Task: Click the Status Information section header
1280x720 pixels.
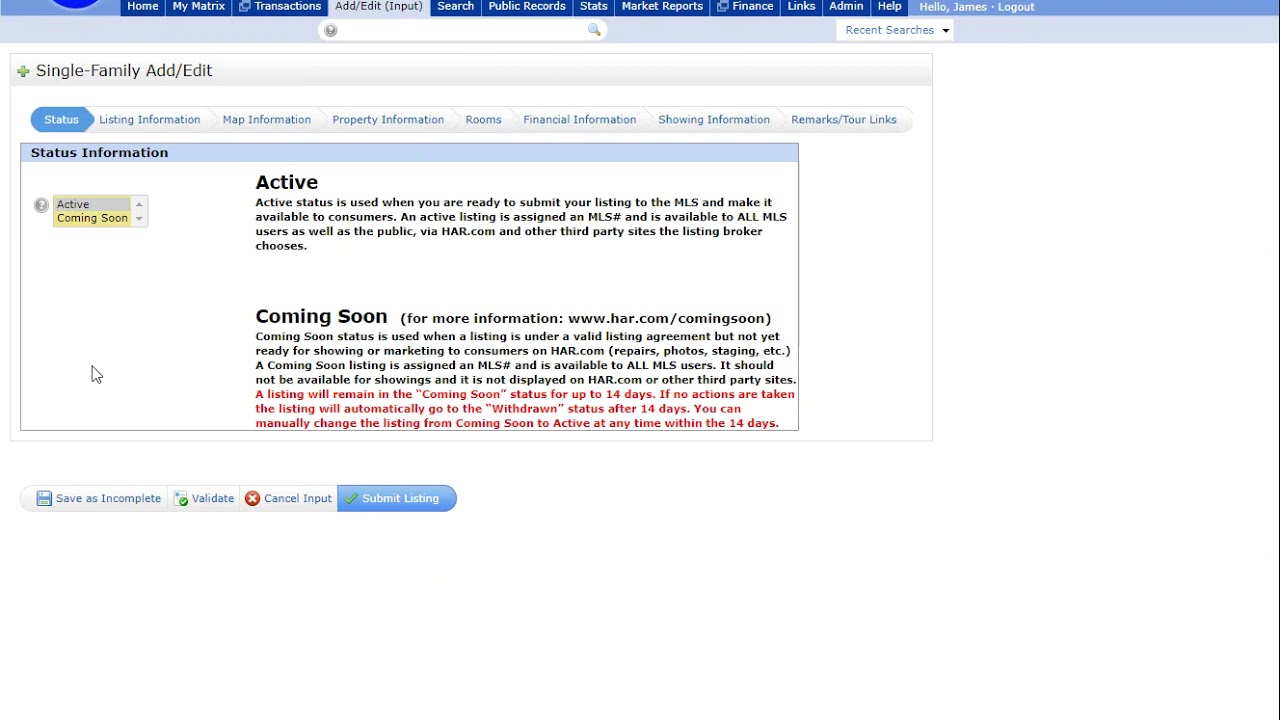Action: 409,153
